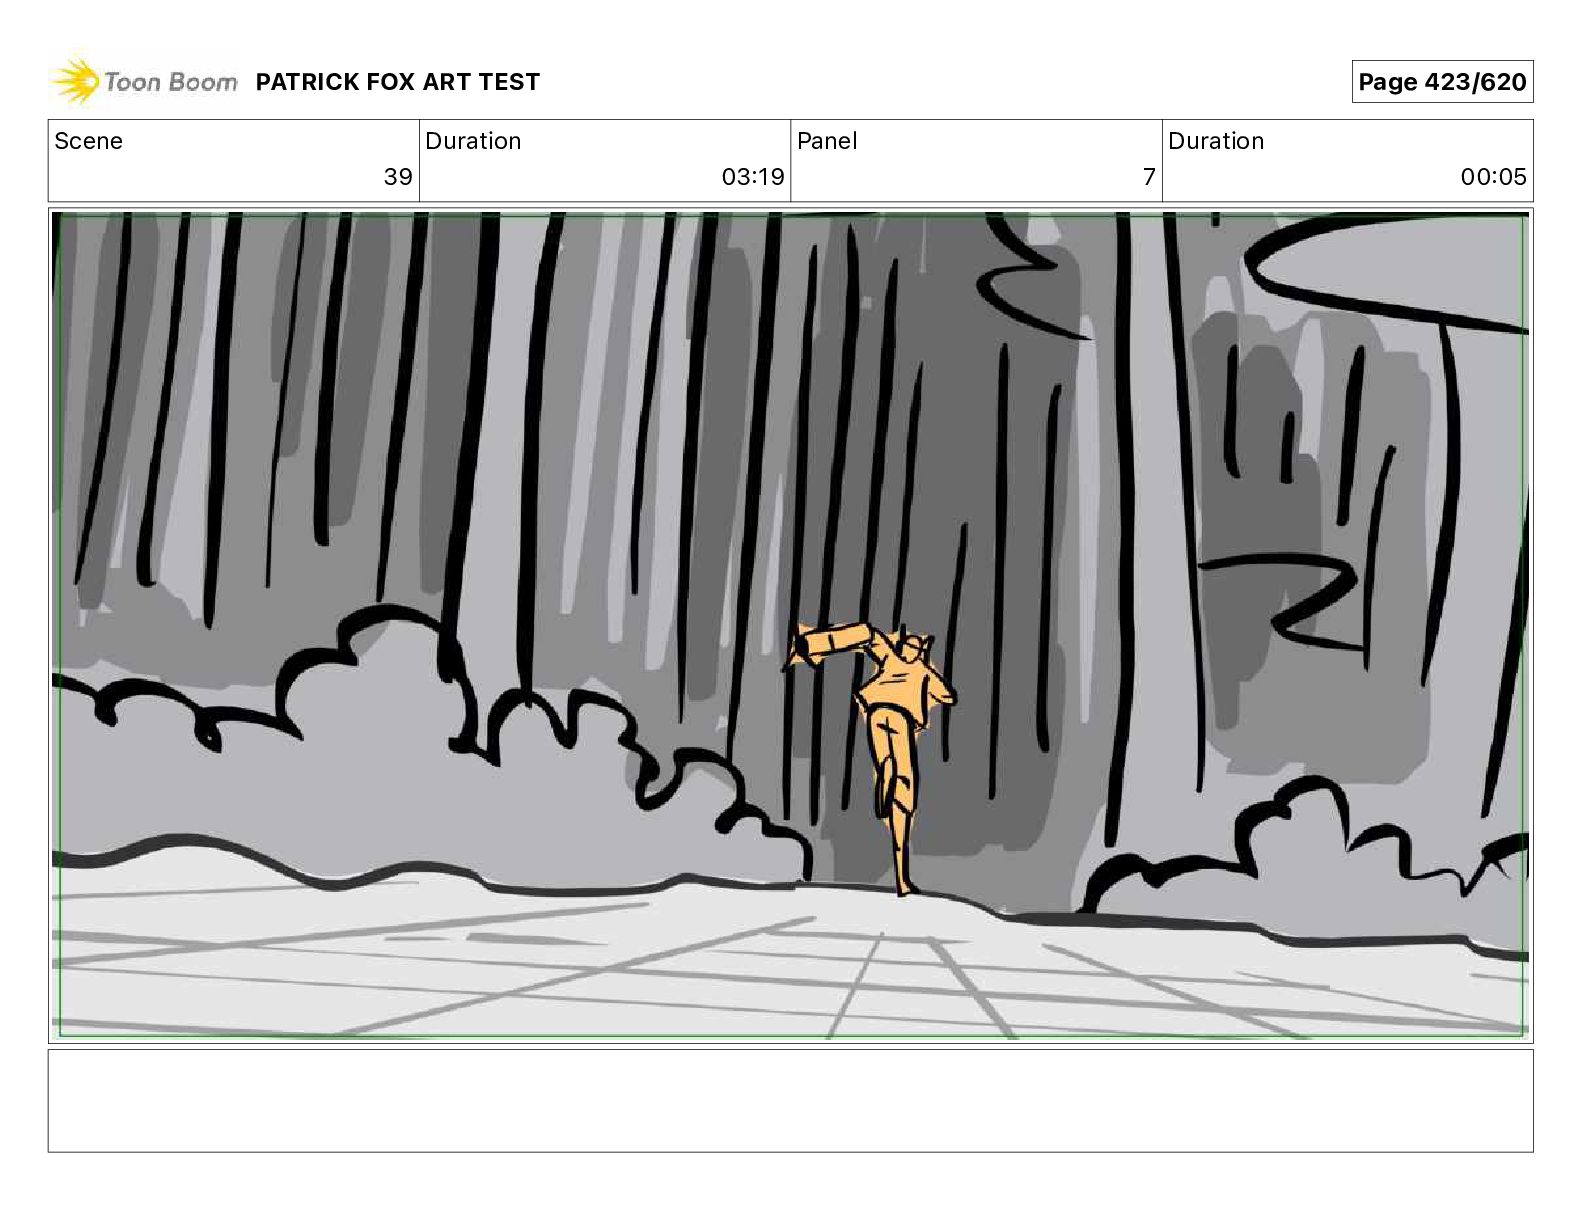Click the first Duration header label
Viewport: 1584px width, 1224px height.
(473, 141)
